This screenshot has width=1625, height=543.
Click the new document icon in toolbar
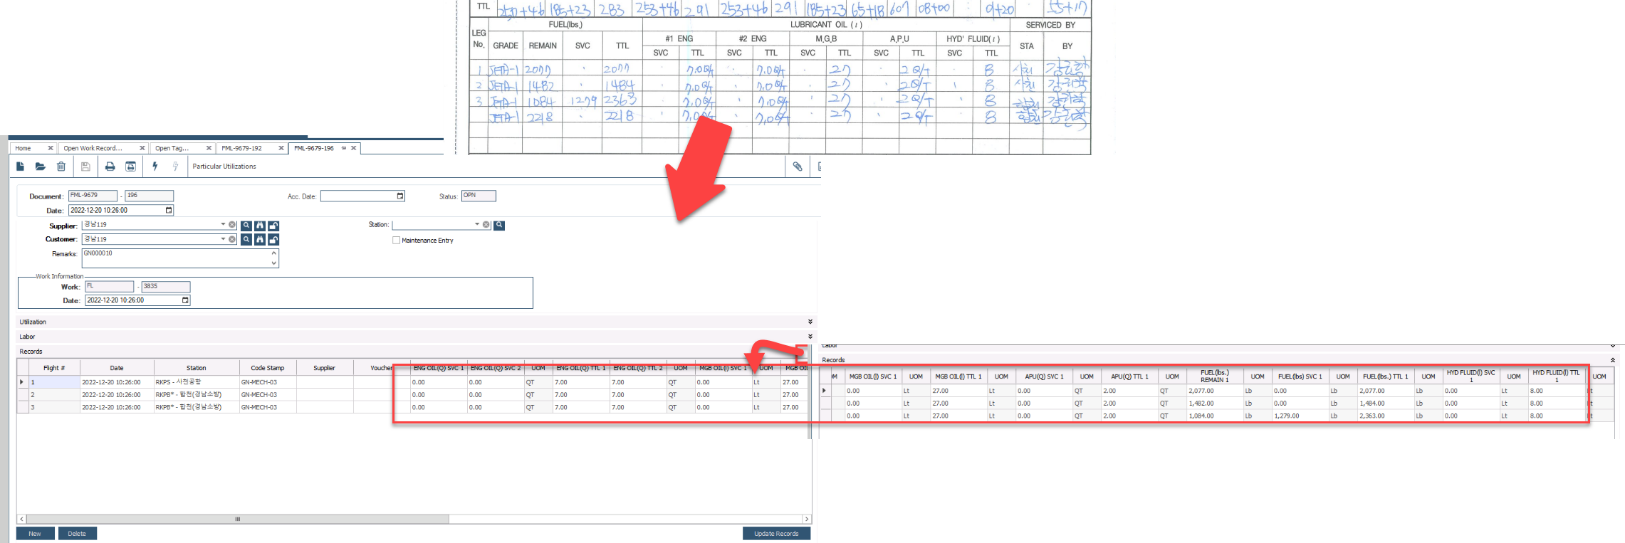(x=20, y=167)
